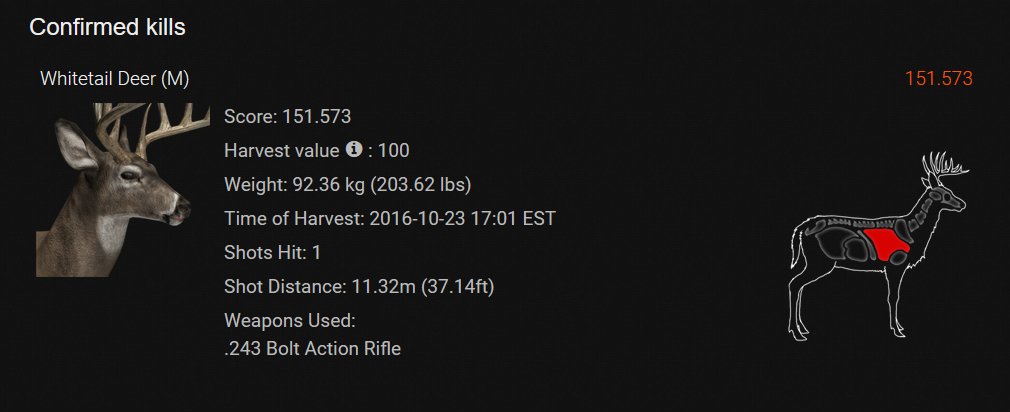Select the Shots Hit: 1 line
This screenshot has width=1010, height=412.
272,253
